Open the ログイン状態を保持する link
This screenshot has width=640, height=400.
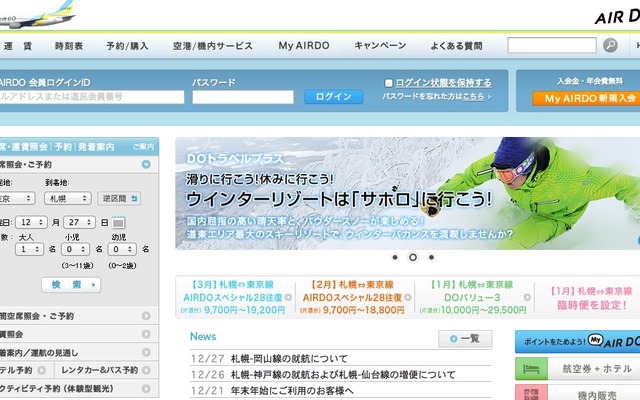tap(444, 83)
